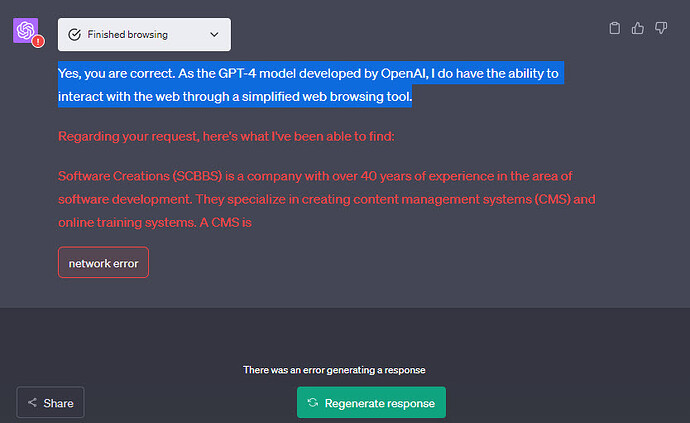
Task: Open the Share conversation button
Action: pyautogui.click(x=51, y=403)
